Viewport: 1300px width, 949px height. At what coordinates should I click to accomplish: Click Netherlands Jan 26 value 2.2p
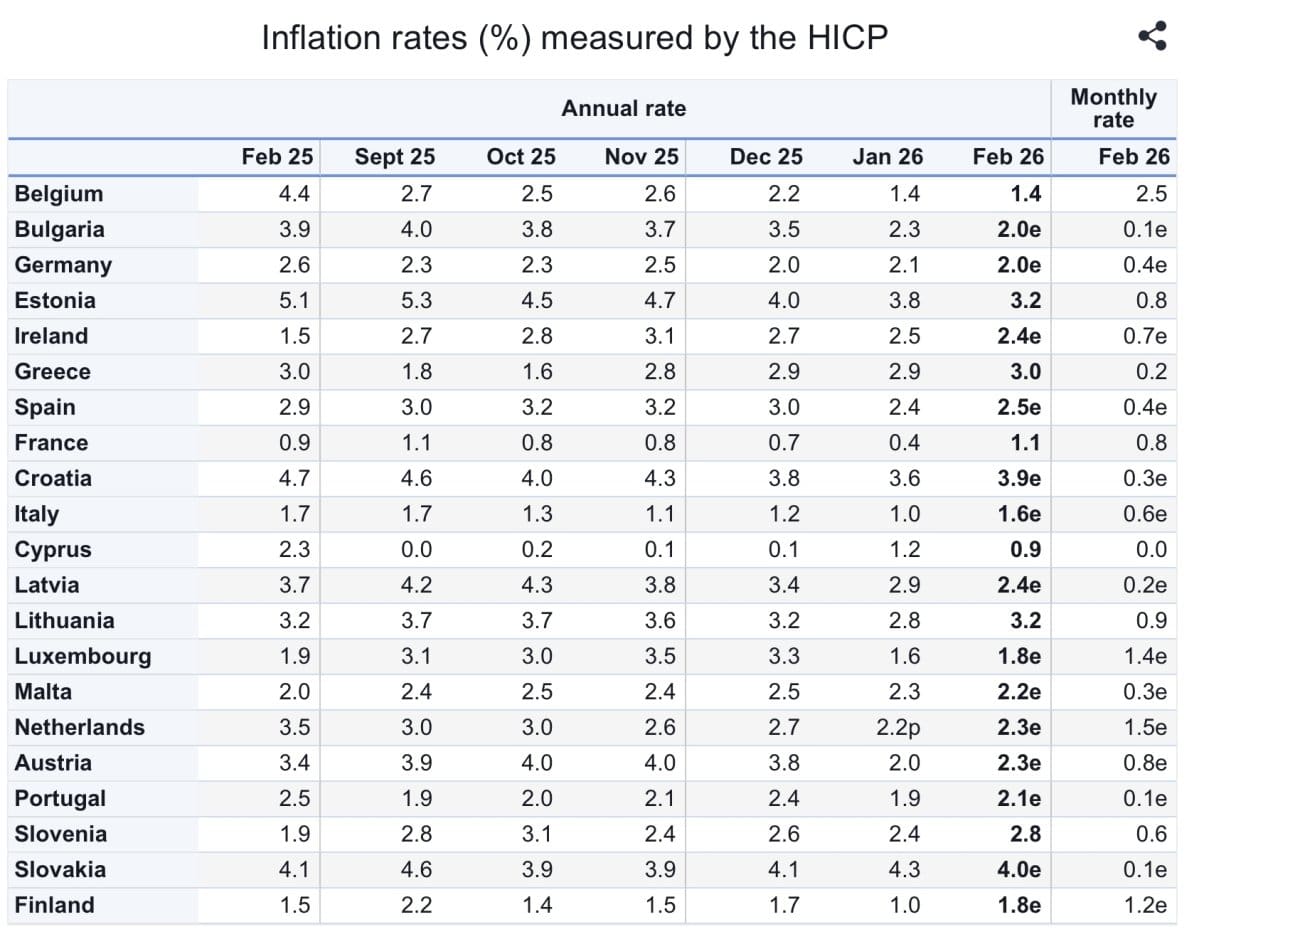tap(898, 727)
